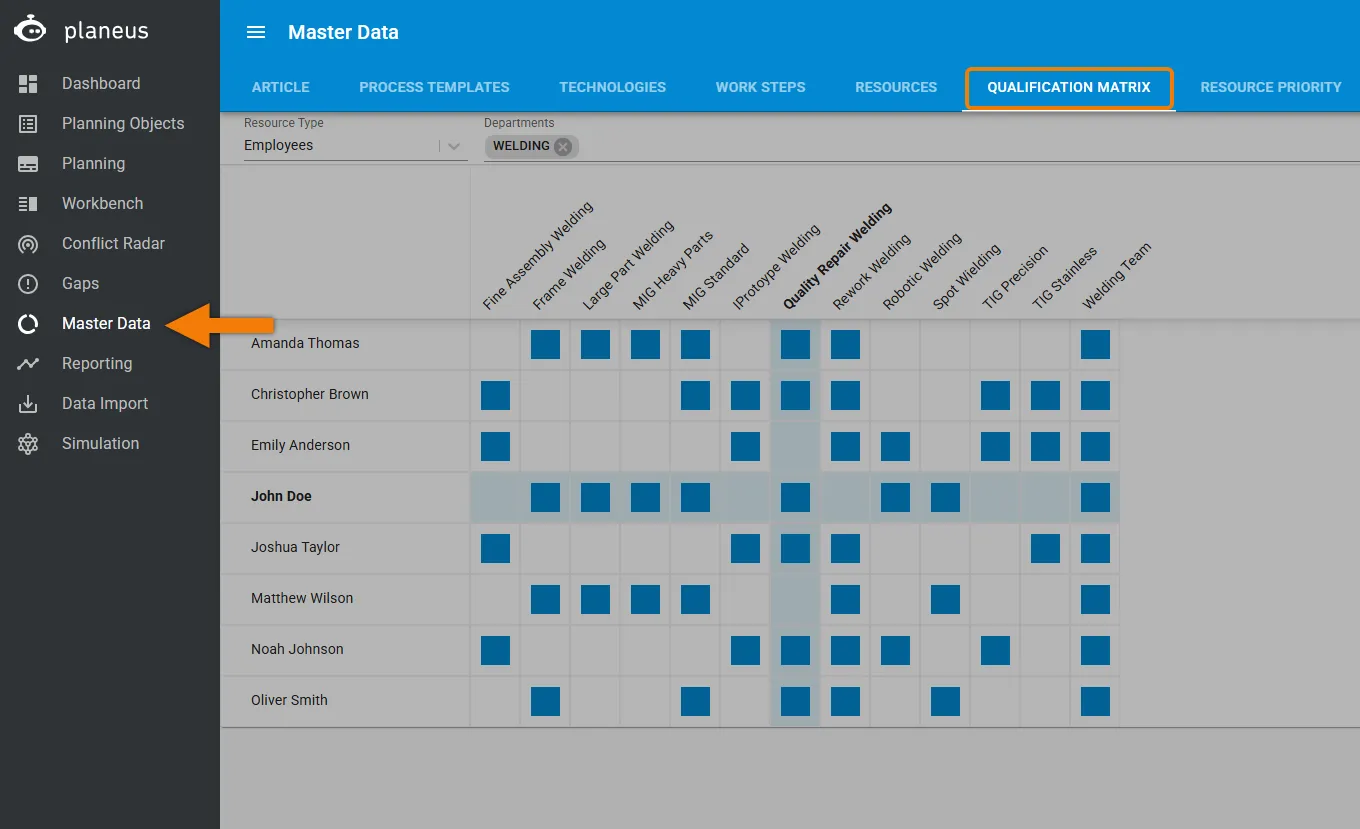Click the Planning Objects list icon
1360x829 pixels.
tap(28, 124)
